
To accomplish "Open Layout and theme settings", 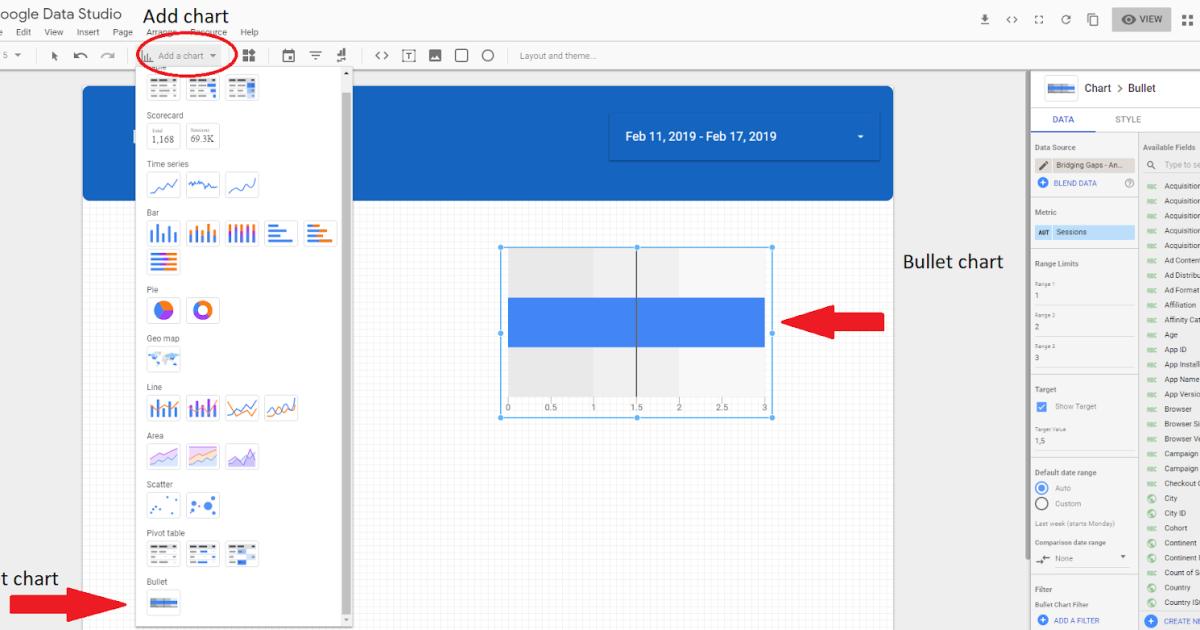I will coord(558,56).
